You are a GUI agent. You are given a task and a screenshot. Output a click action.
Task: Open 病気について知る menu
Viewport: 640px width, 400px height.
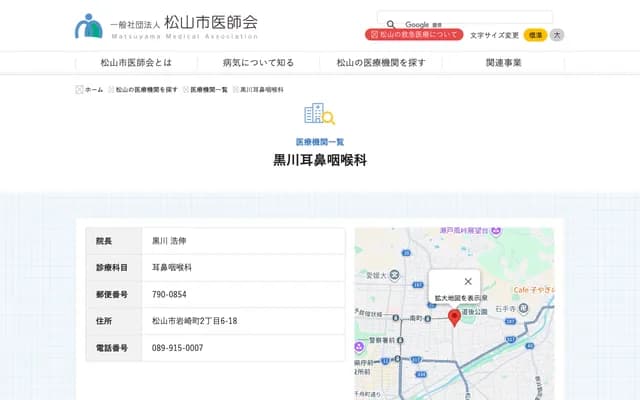click(258, 62)
